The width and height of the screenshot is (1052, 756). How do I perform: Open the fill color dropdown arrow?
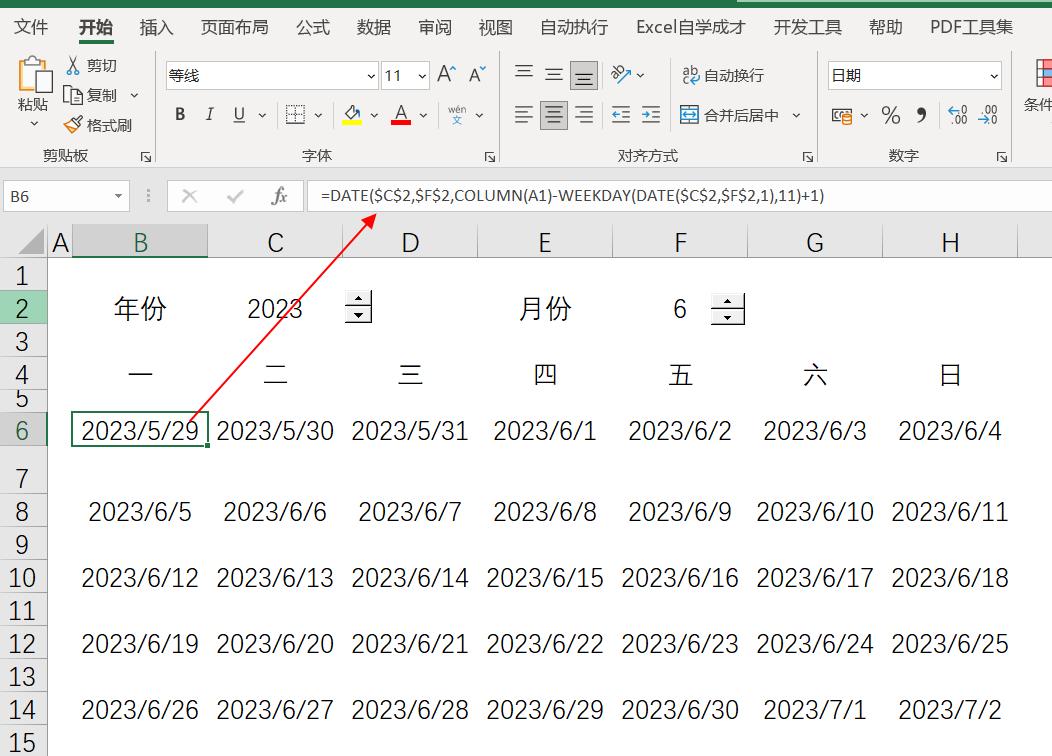point(374,114)
